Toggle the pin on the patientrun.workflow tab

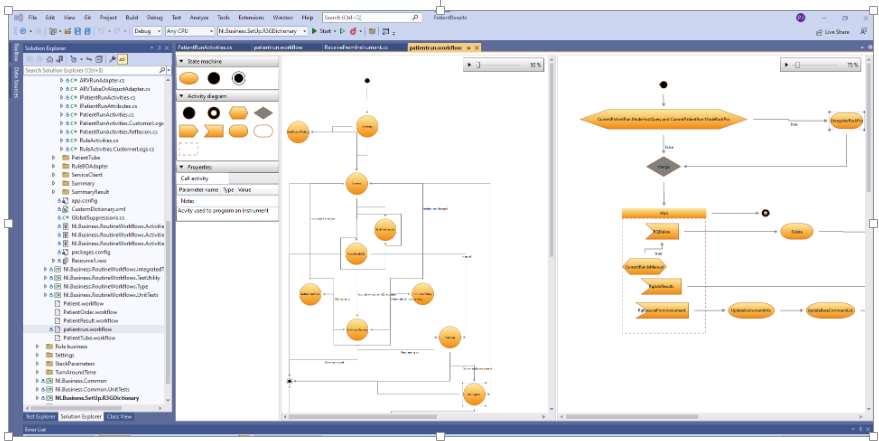(x=470, y=47)
